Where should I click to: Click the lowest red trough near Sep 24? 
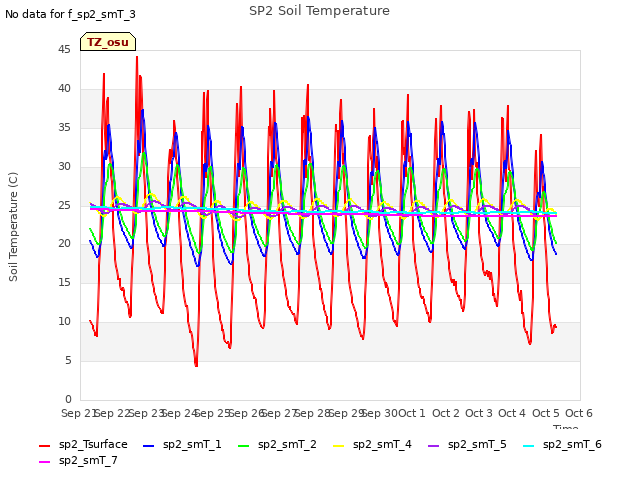[196, 365]
